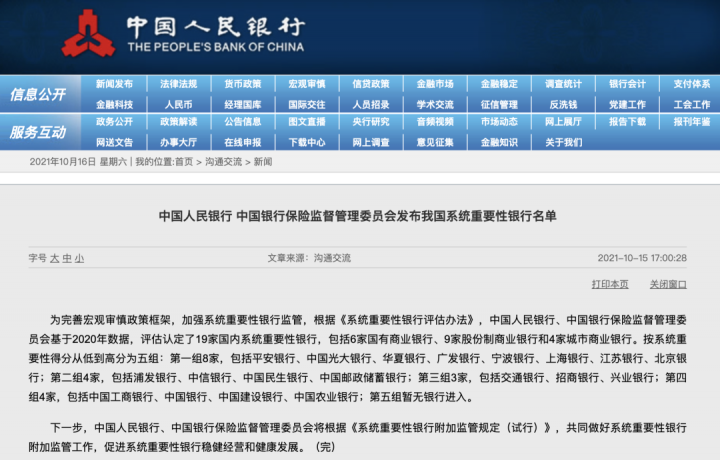
Task: Set font size to 中
Action: tap(67, 258)
